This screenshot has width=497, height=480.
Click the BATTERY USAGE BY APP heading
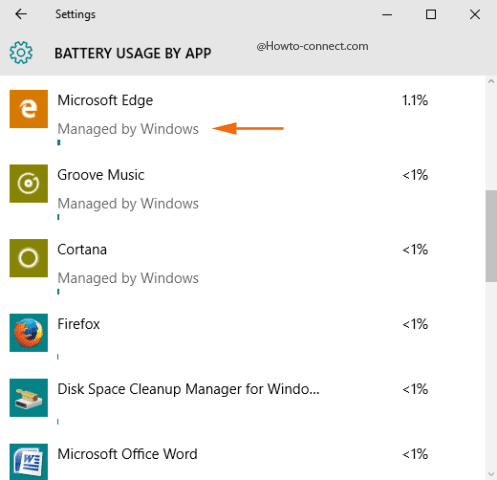(133, 53)
